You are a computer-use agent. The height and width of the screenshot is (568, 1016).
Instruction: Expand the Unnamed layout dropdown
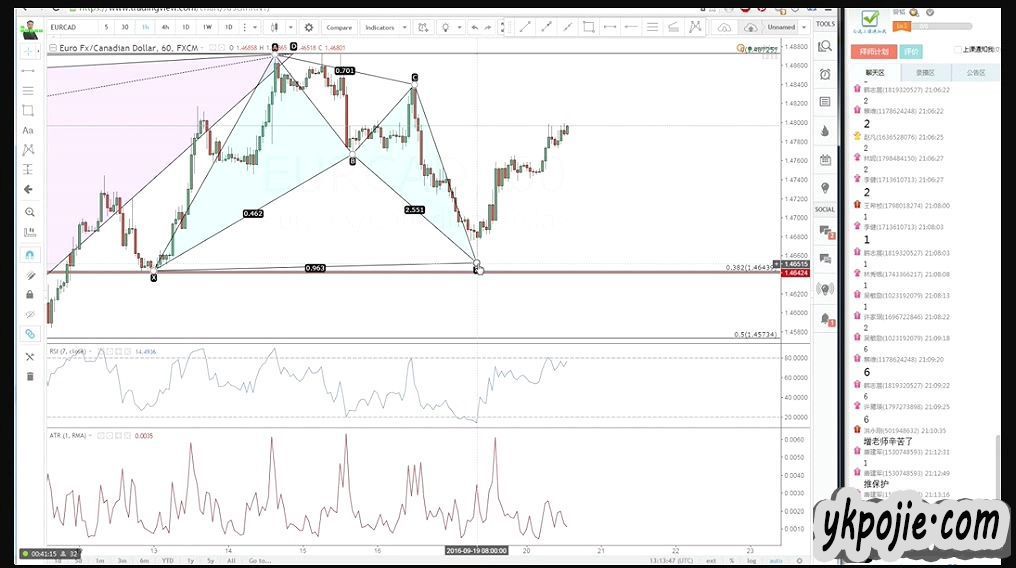[x=785, y=27]
